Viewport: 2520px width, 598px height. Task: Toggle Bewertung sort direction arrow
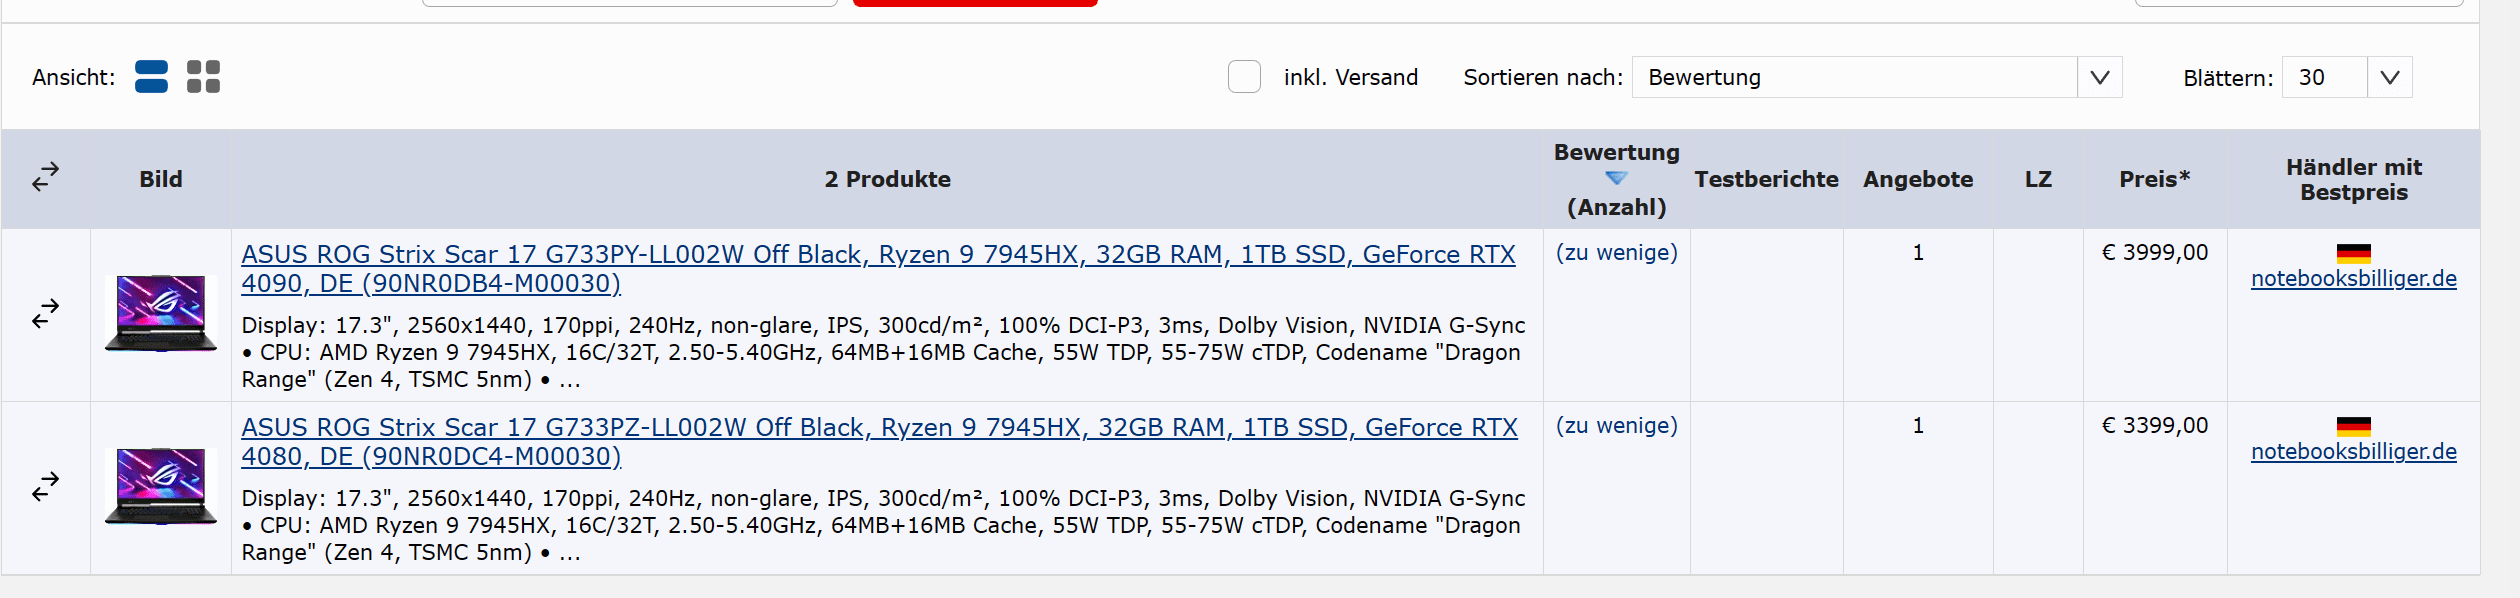pos(1616,178)
